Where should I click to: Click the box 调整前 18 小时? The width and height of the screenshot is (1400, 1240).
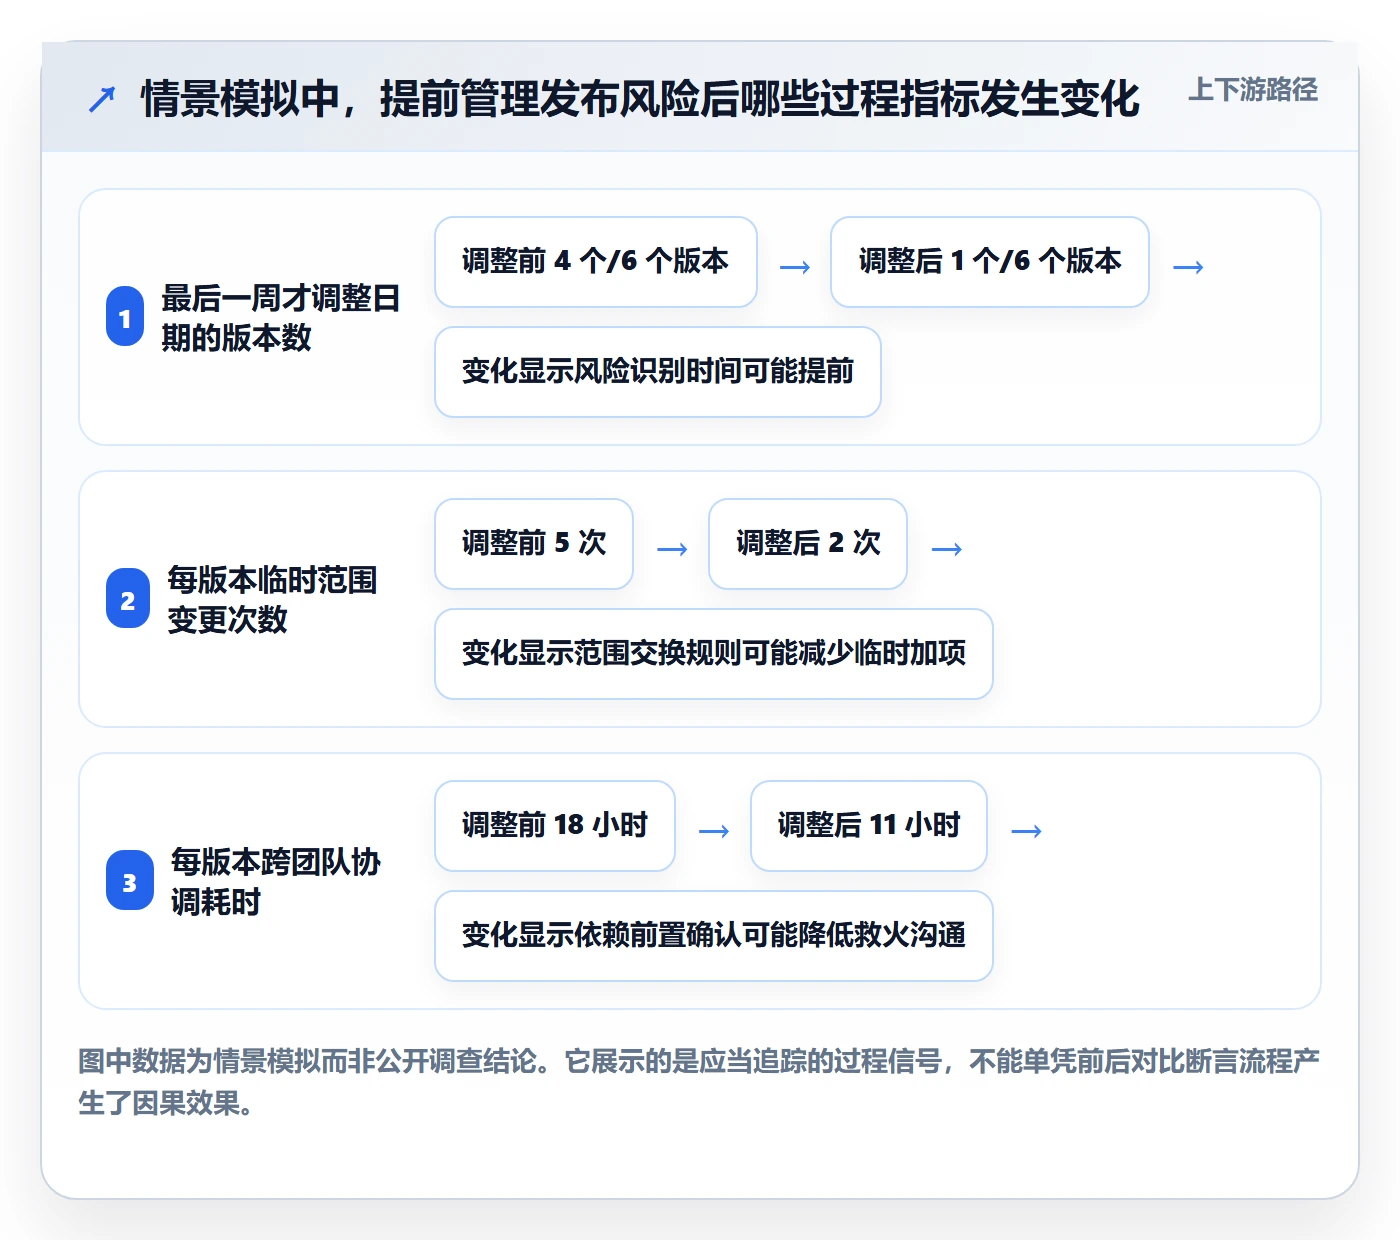(555, 826)
